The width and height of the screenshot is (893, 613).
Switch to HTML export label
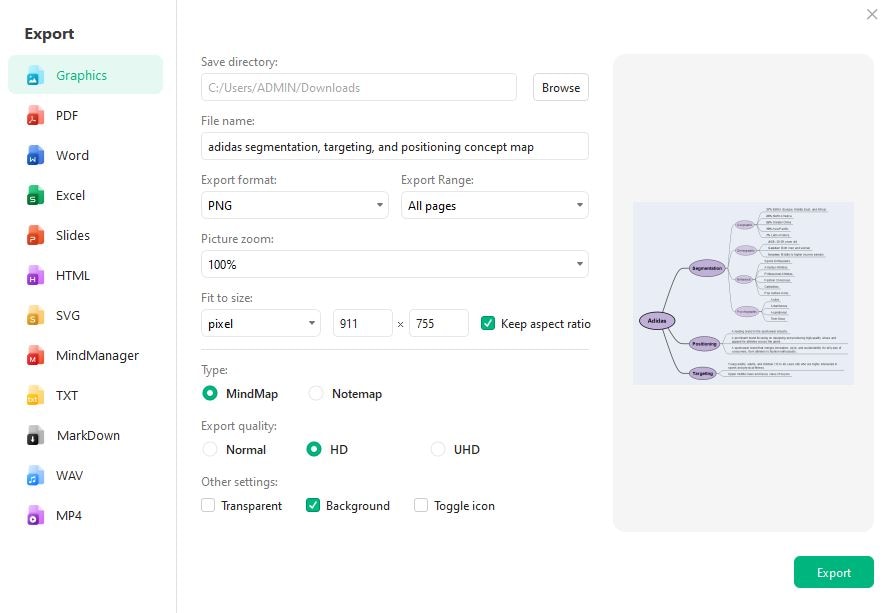coord(73,276)
